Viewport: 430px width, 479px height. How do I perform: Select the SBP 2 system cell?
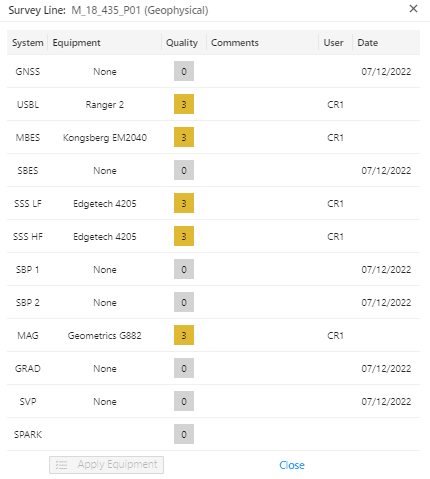click(28, 302)
